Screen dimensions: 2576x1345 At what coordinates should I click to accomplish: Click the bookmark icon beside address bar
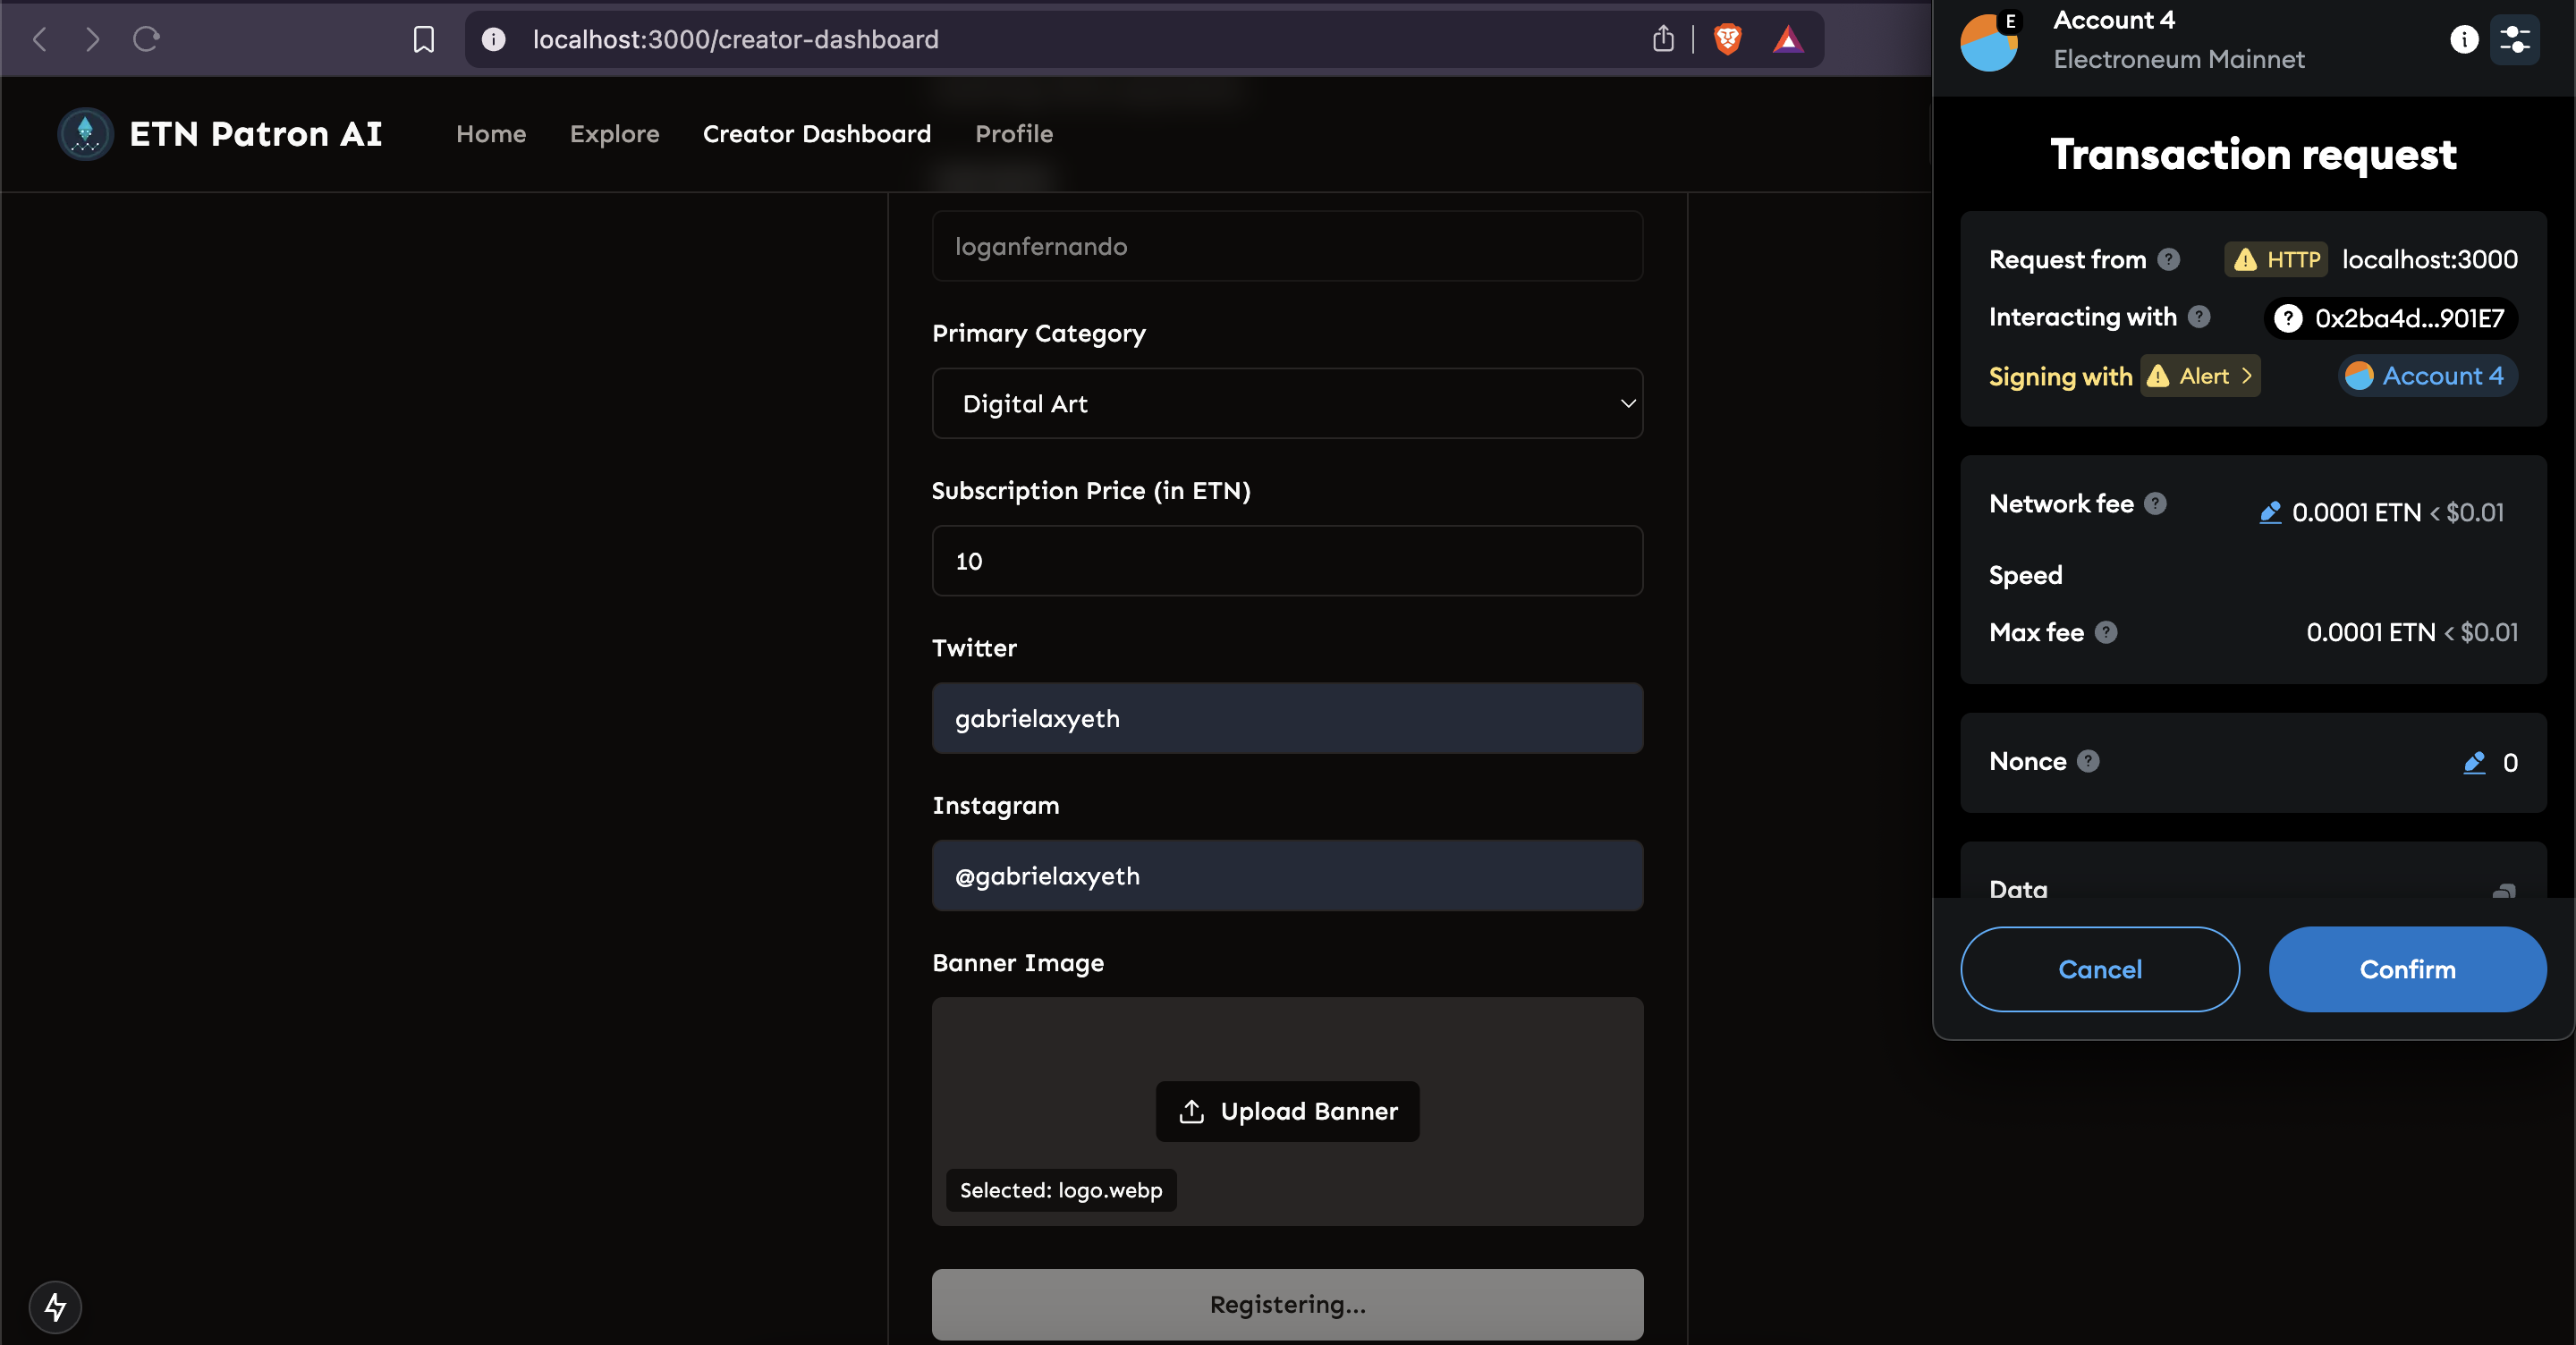coord(424,39)
